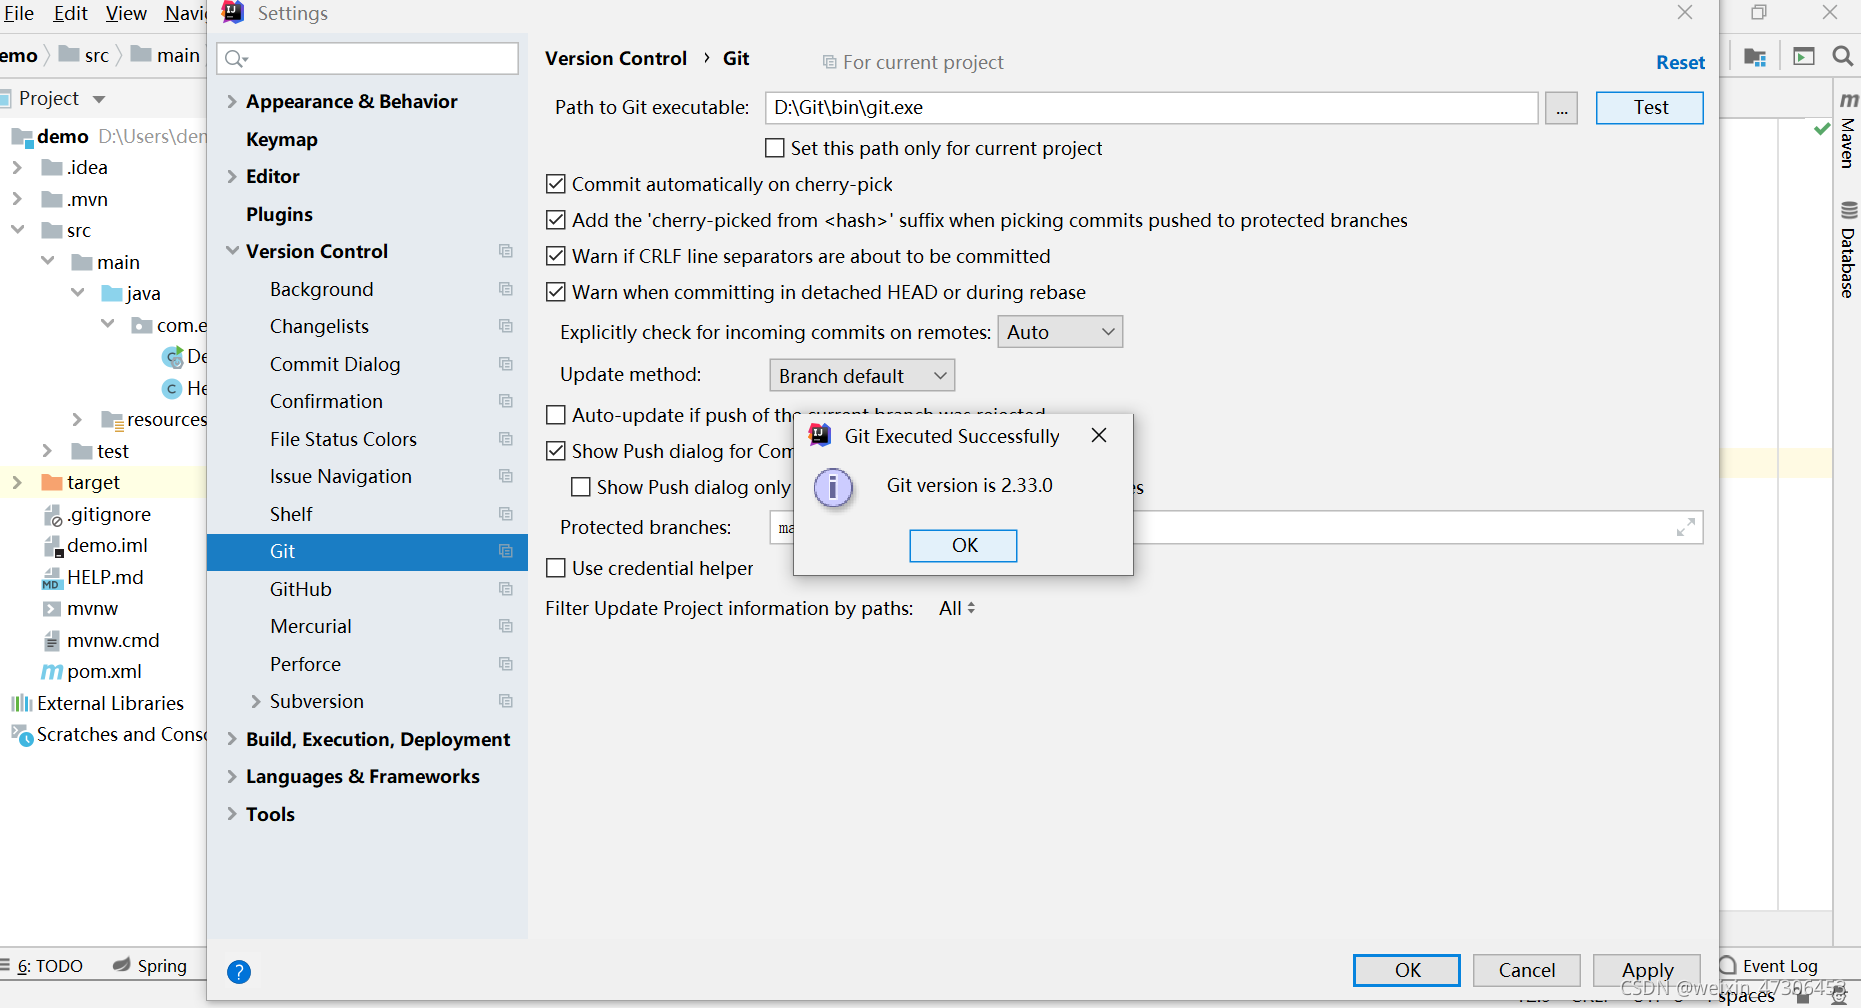Screen dimensions: 1861x1008
Task: Expand Appearance & Behavior settings
Action: pos(232,101)
